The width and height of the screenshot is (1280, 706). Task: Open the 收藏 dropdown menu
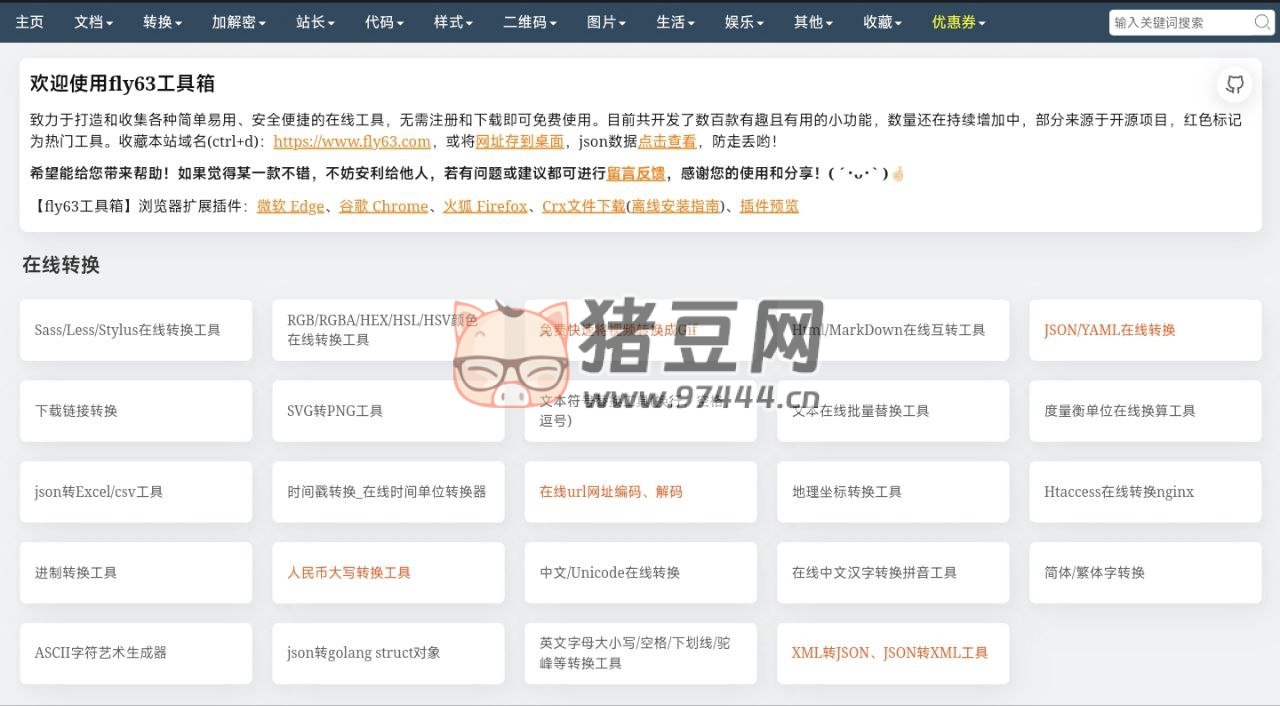pos(881,21)
